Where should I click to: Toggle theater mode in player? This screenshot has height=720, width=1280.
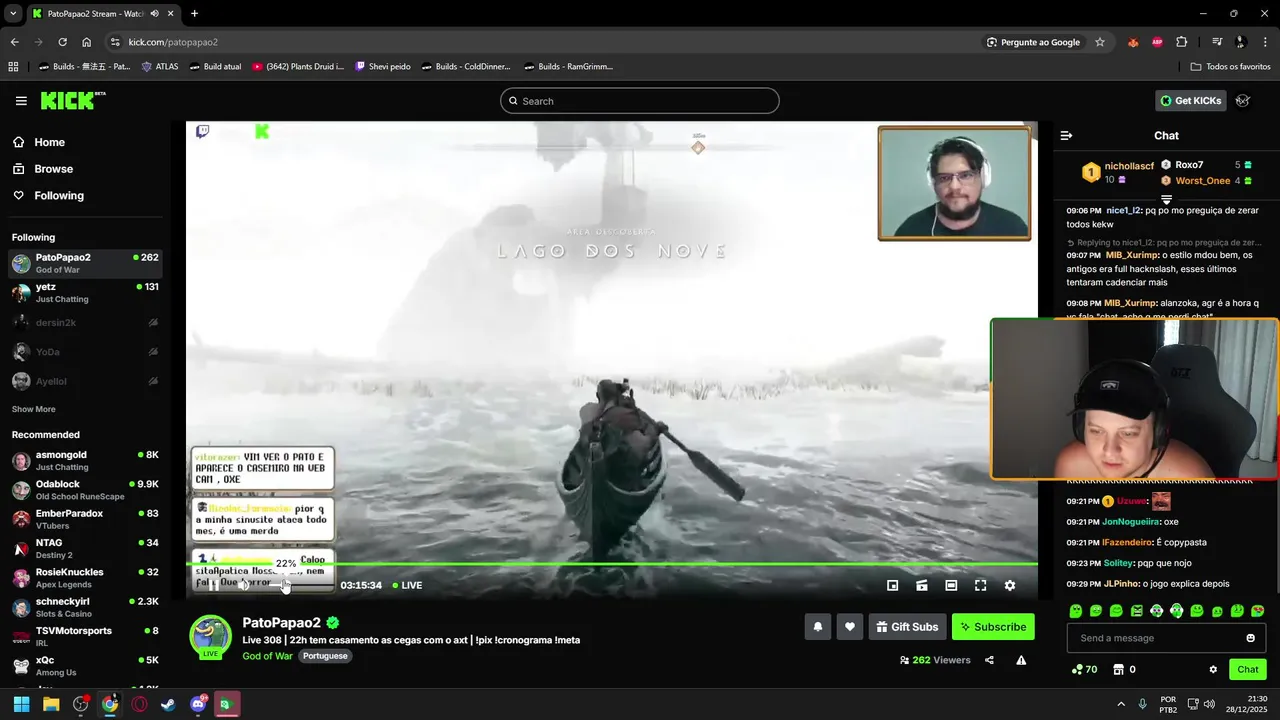[x=951, y=585]
